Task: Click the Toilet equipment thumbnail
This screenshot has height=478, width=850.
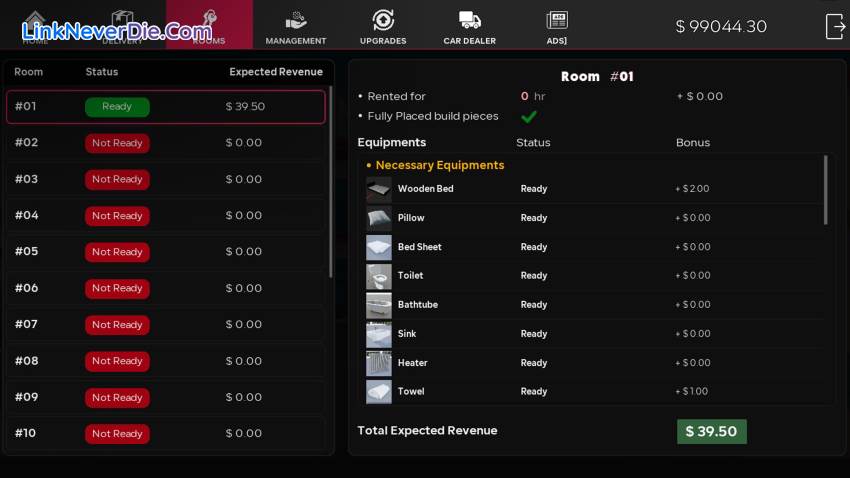Action: [x=379, y=276]
